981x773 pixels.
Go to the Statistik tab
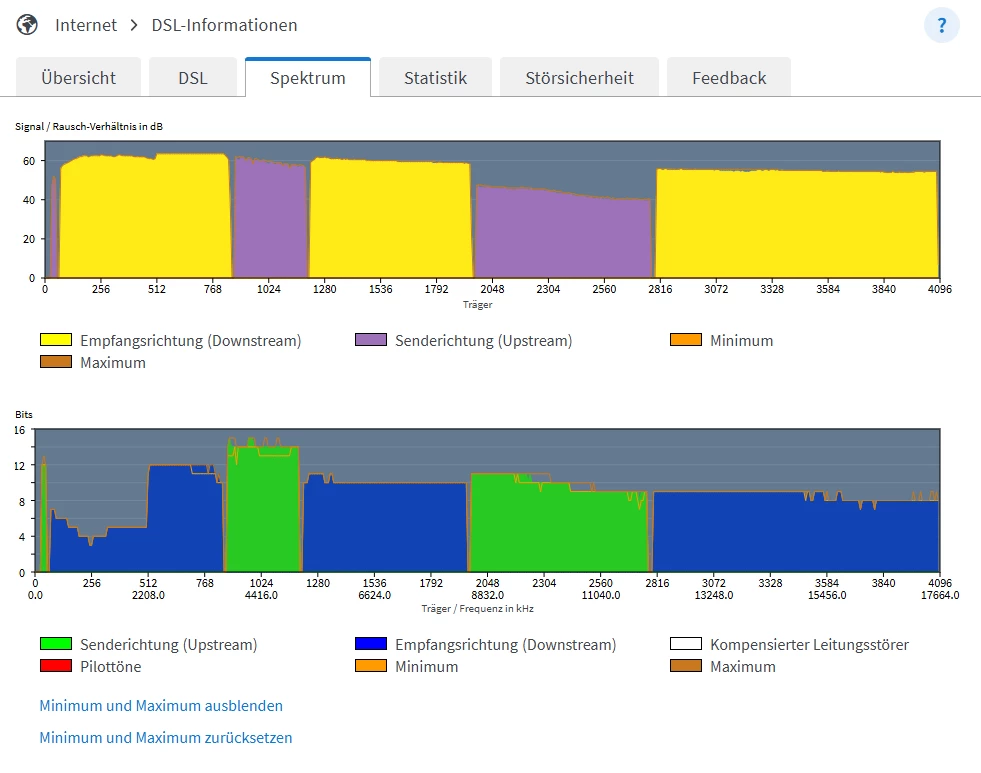click(x=435, y=78)
